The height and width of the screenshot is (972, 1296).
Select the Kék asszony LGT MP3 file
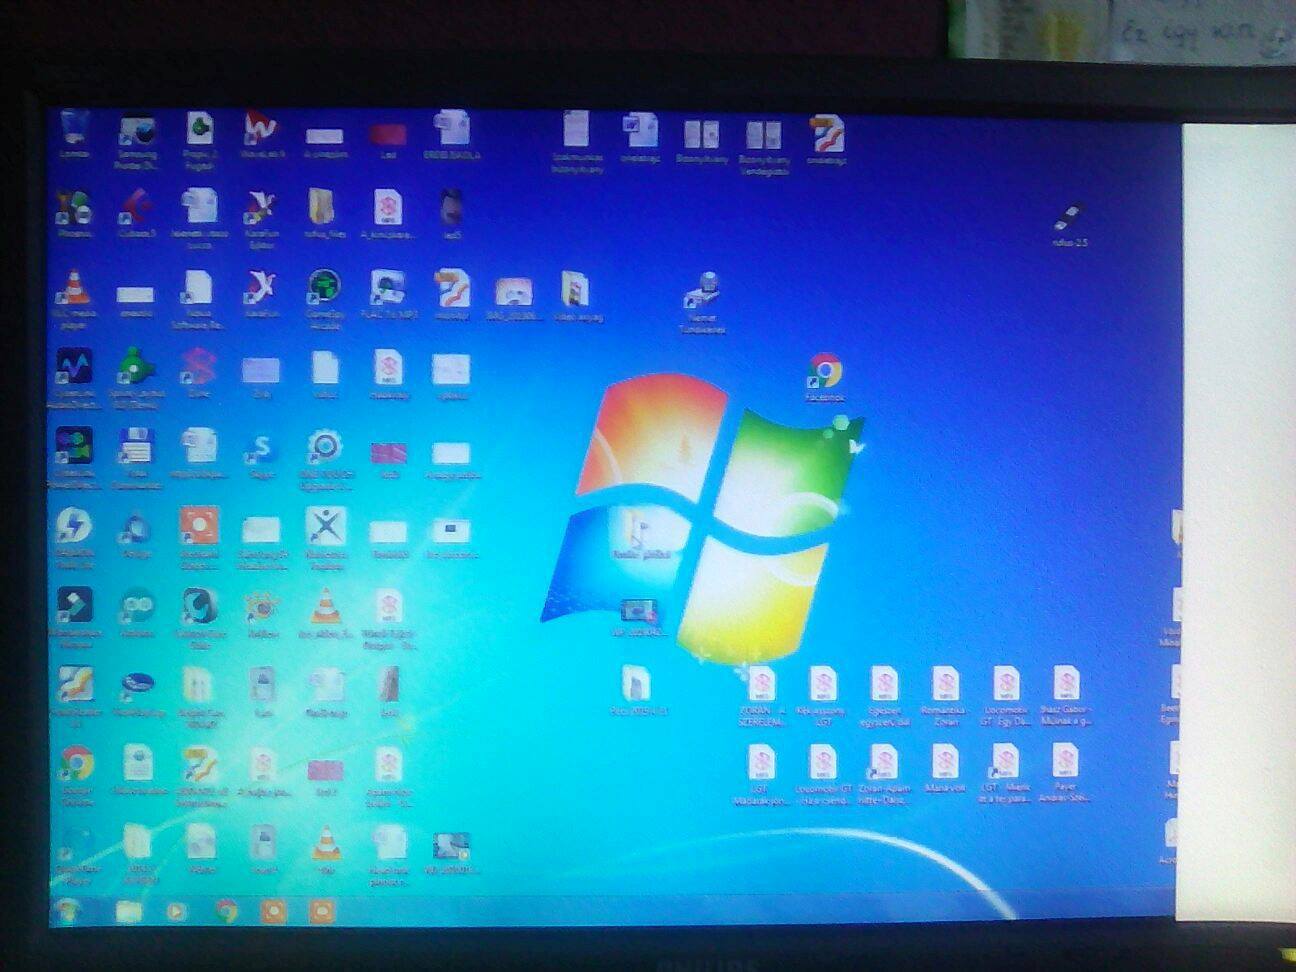coord(822,696)
